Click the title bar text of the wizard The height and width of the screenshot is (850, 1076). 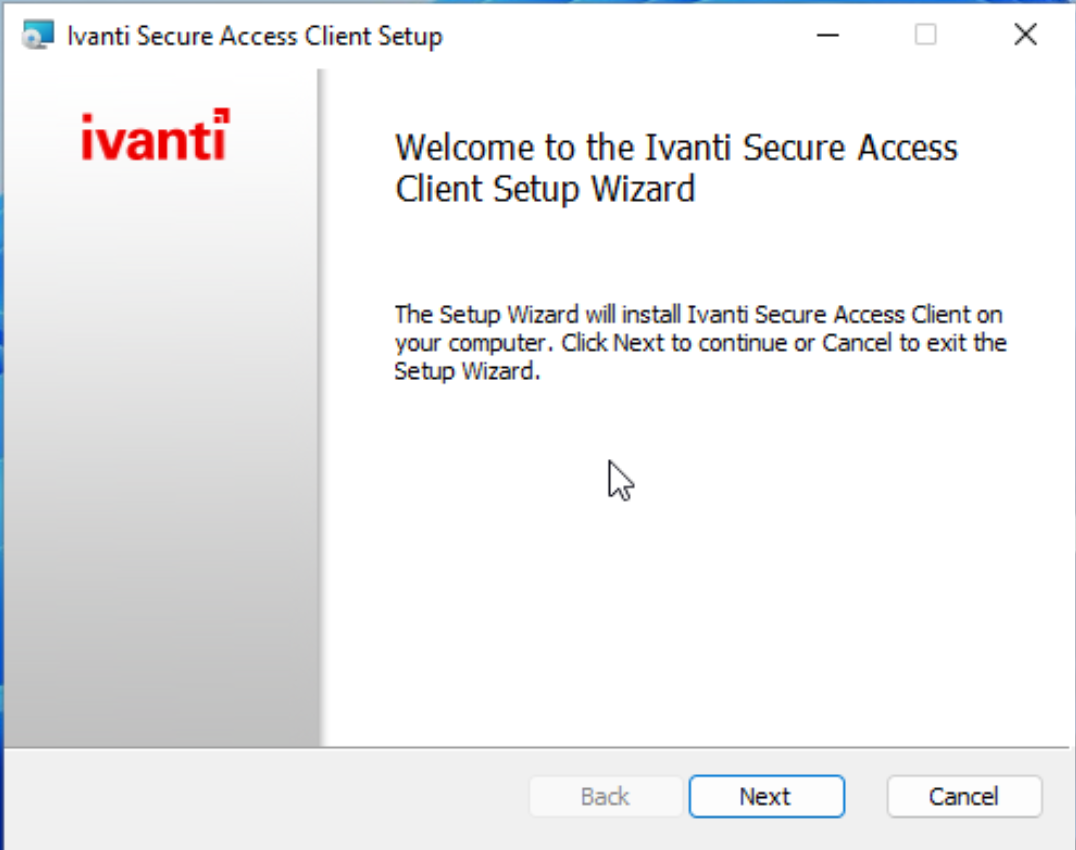(x=253, y=35)
